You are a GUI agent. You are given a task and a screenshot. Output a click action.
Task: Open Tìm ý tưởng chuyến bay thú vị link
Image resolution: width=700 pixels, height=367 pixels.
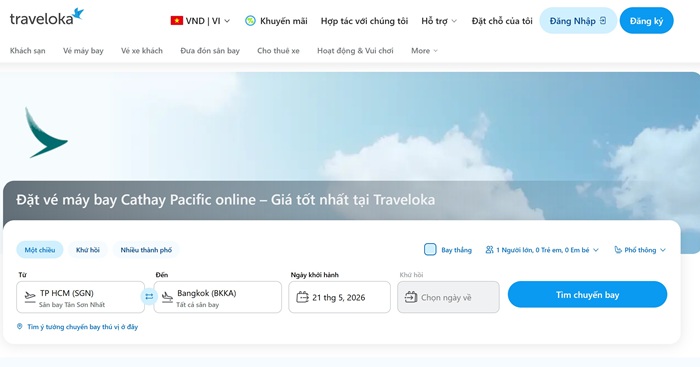coord(83,327)
